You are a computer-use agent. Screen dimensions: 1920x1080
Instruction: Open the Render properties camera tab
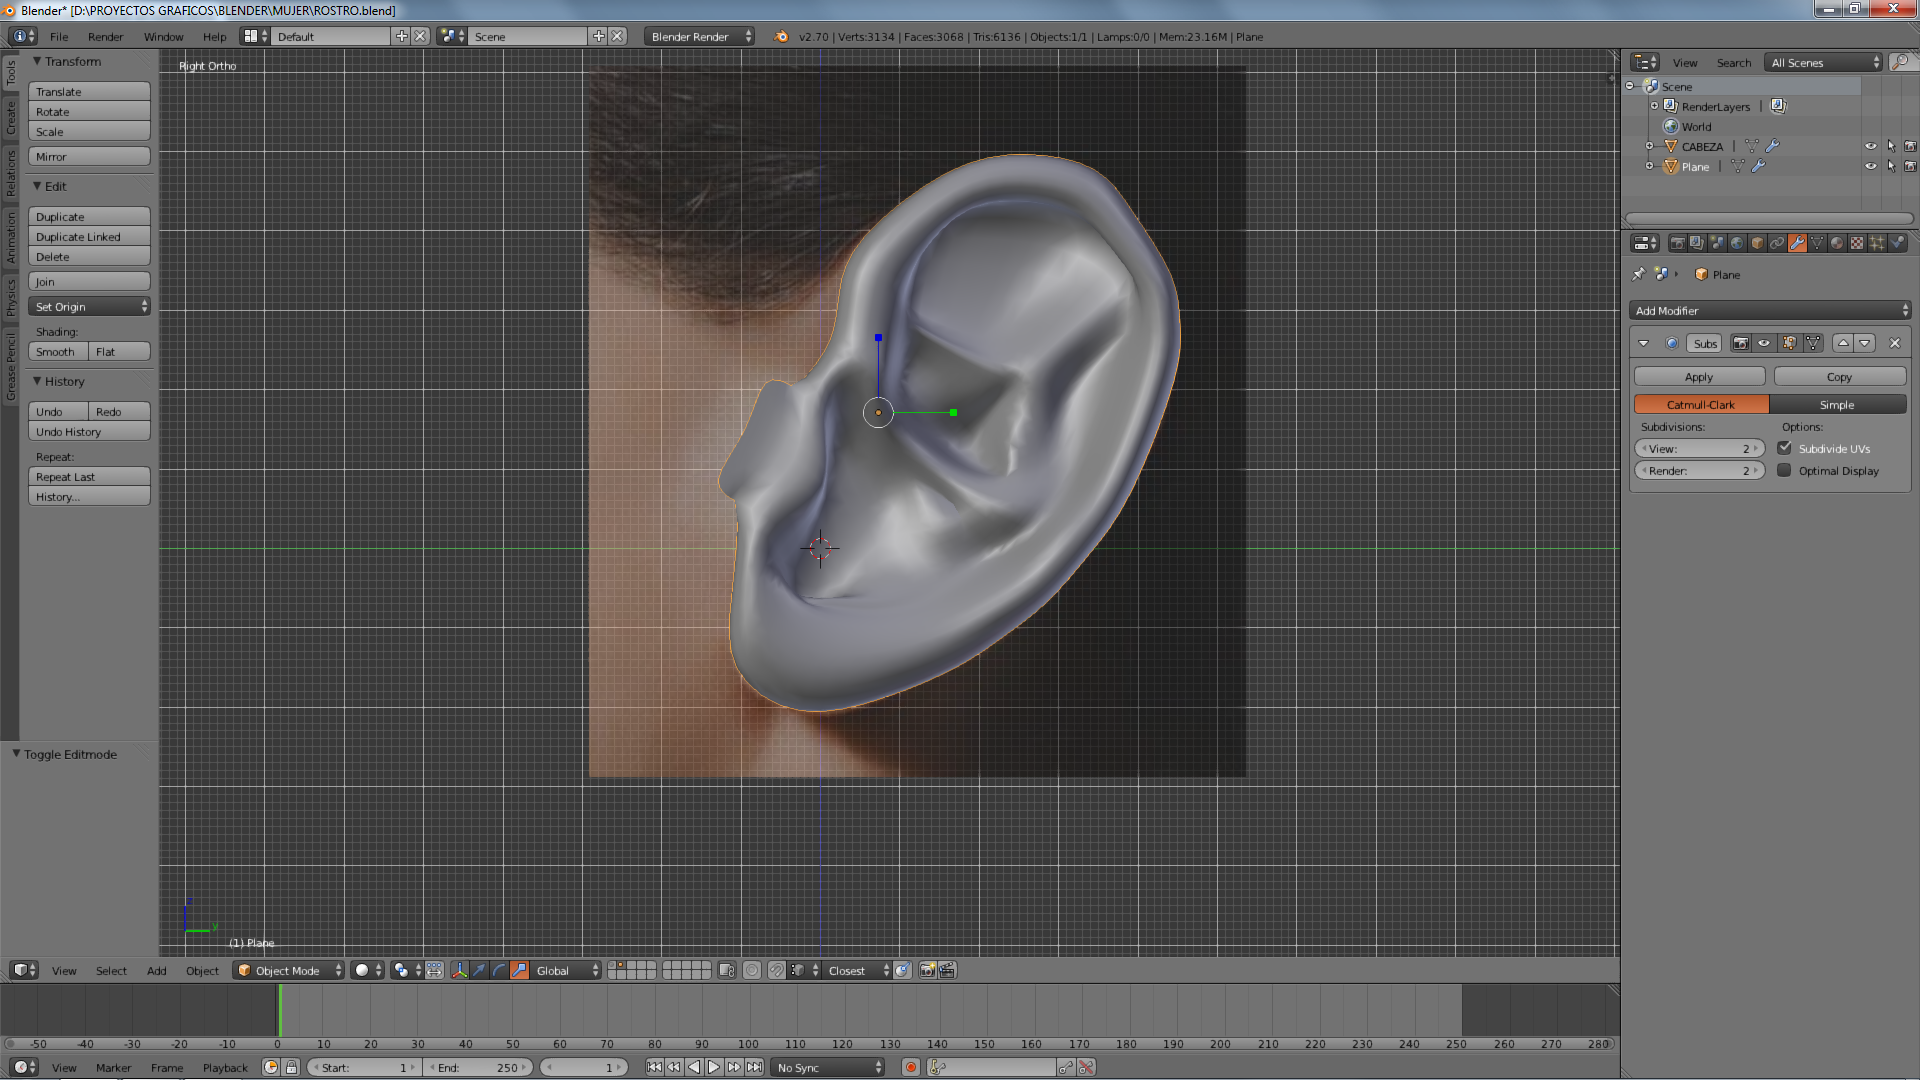(1677, 243)
